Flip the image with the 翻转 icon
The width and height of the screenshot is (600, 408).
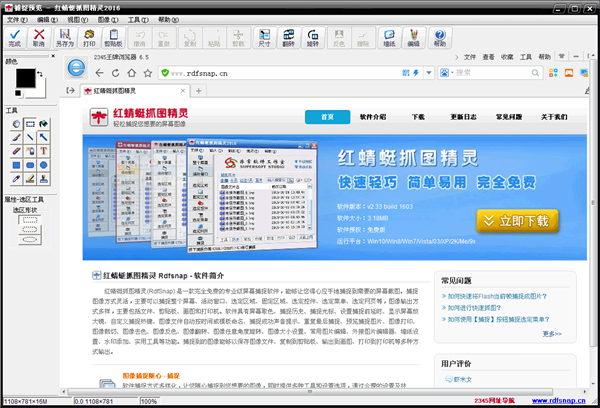(x=289, y=39)
